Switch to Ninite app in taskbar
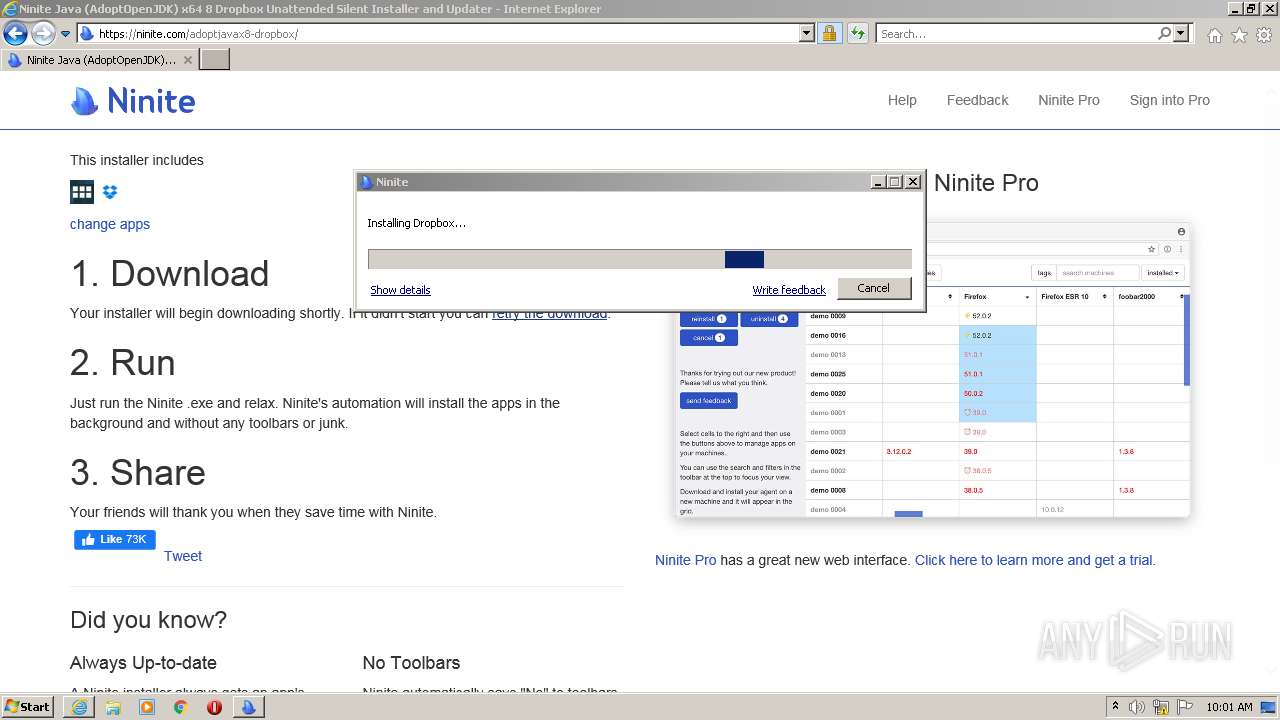This screenshot has height=720, width=1280. (248, 707)
